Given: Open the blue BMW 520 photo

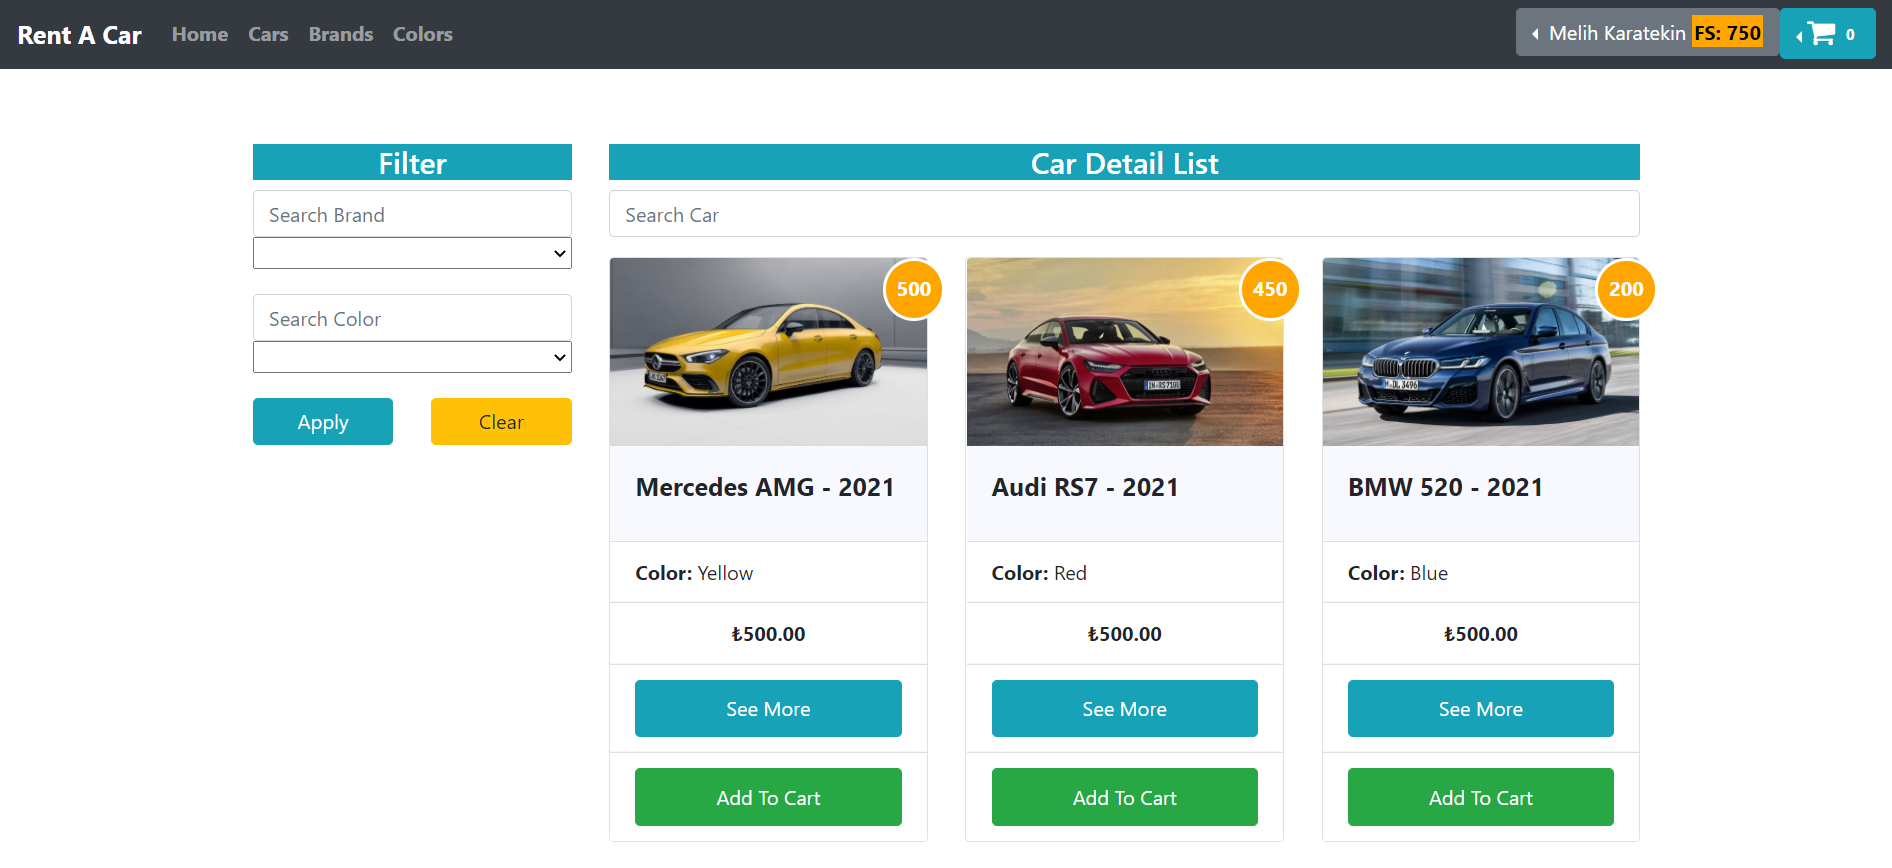Looking at the screenshot, I should (1480, 352).
